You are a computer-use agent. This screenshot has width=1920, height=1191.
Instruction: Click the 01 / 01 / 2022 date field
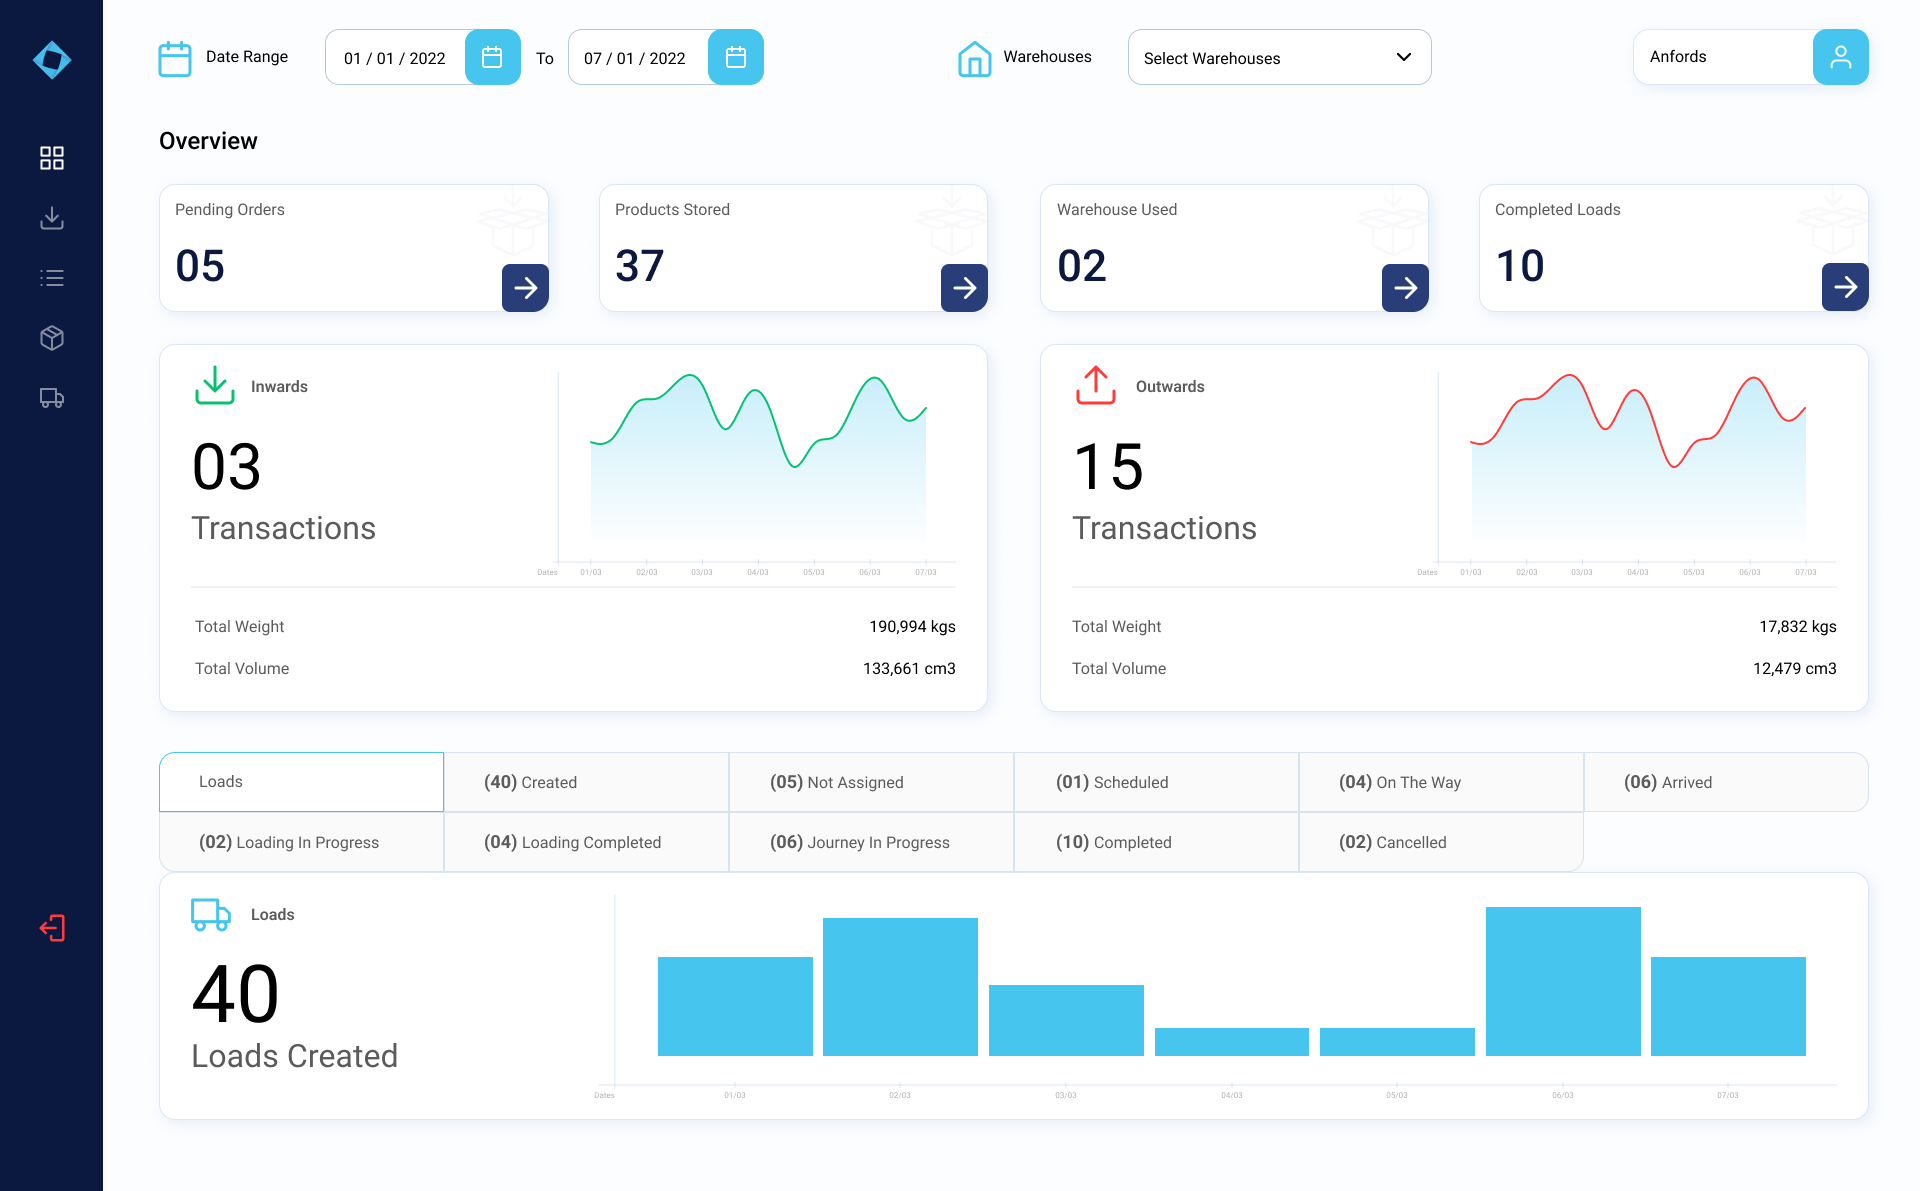[396, 58]
